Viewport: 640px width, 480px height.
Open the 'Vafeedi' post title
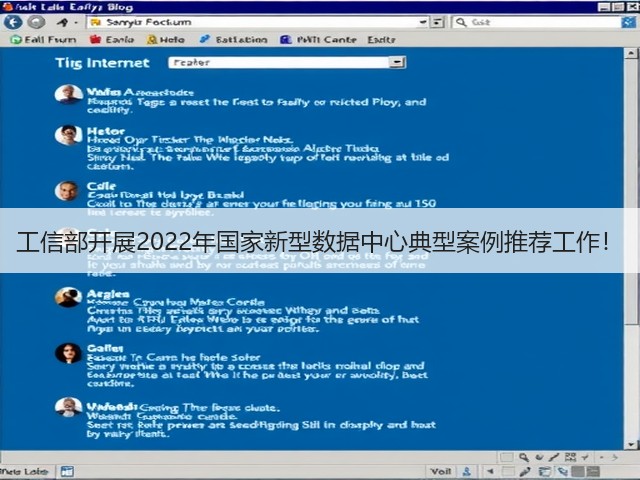183,407
